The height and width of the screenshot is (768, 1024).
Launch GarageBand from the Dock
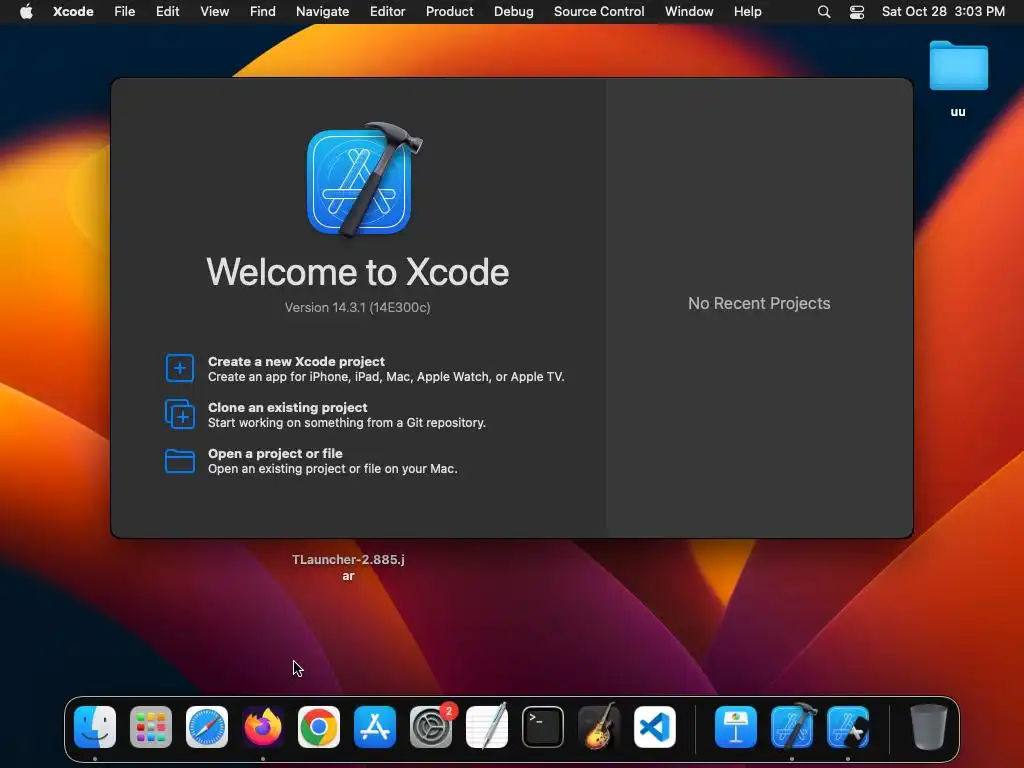click(x=599, y=726)
